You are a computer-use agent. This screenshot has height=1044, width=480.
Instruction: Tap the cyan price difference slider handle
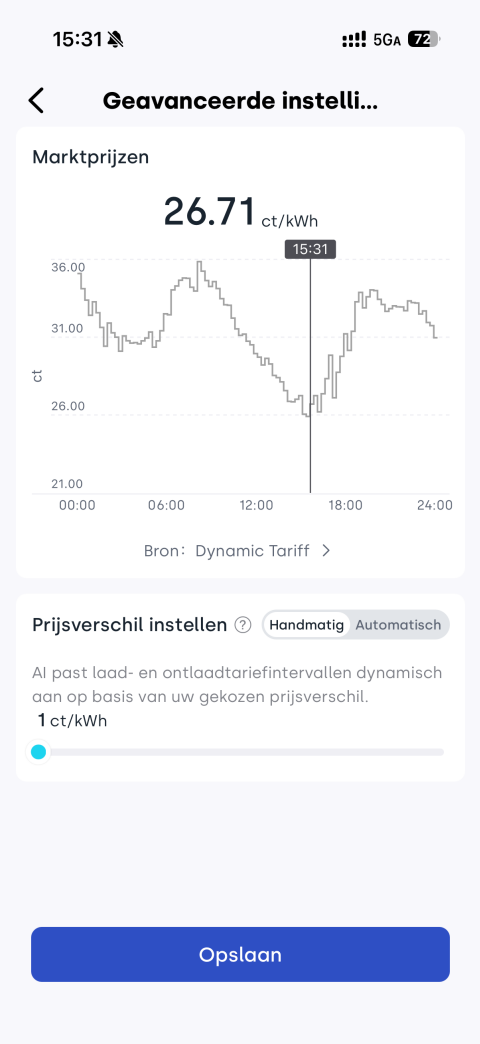39,752
